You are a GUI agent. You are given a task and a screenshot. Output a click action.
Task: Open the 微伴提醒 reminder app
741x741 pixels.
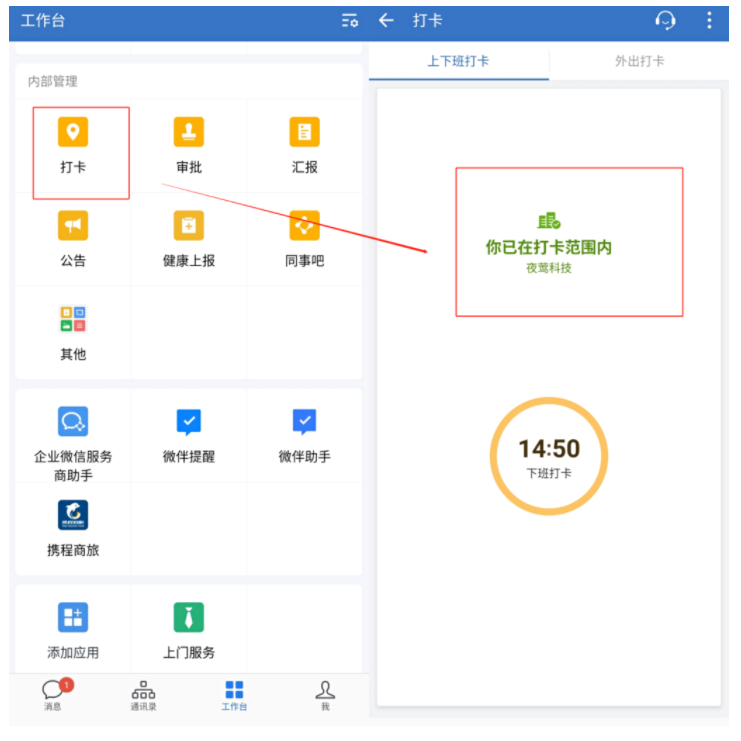189,422
